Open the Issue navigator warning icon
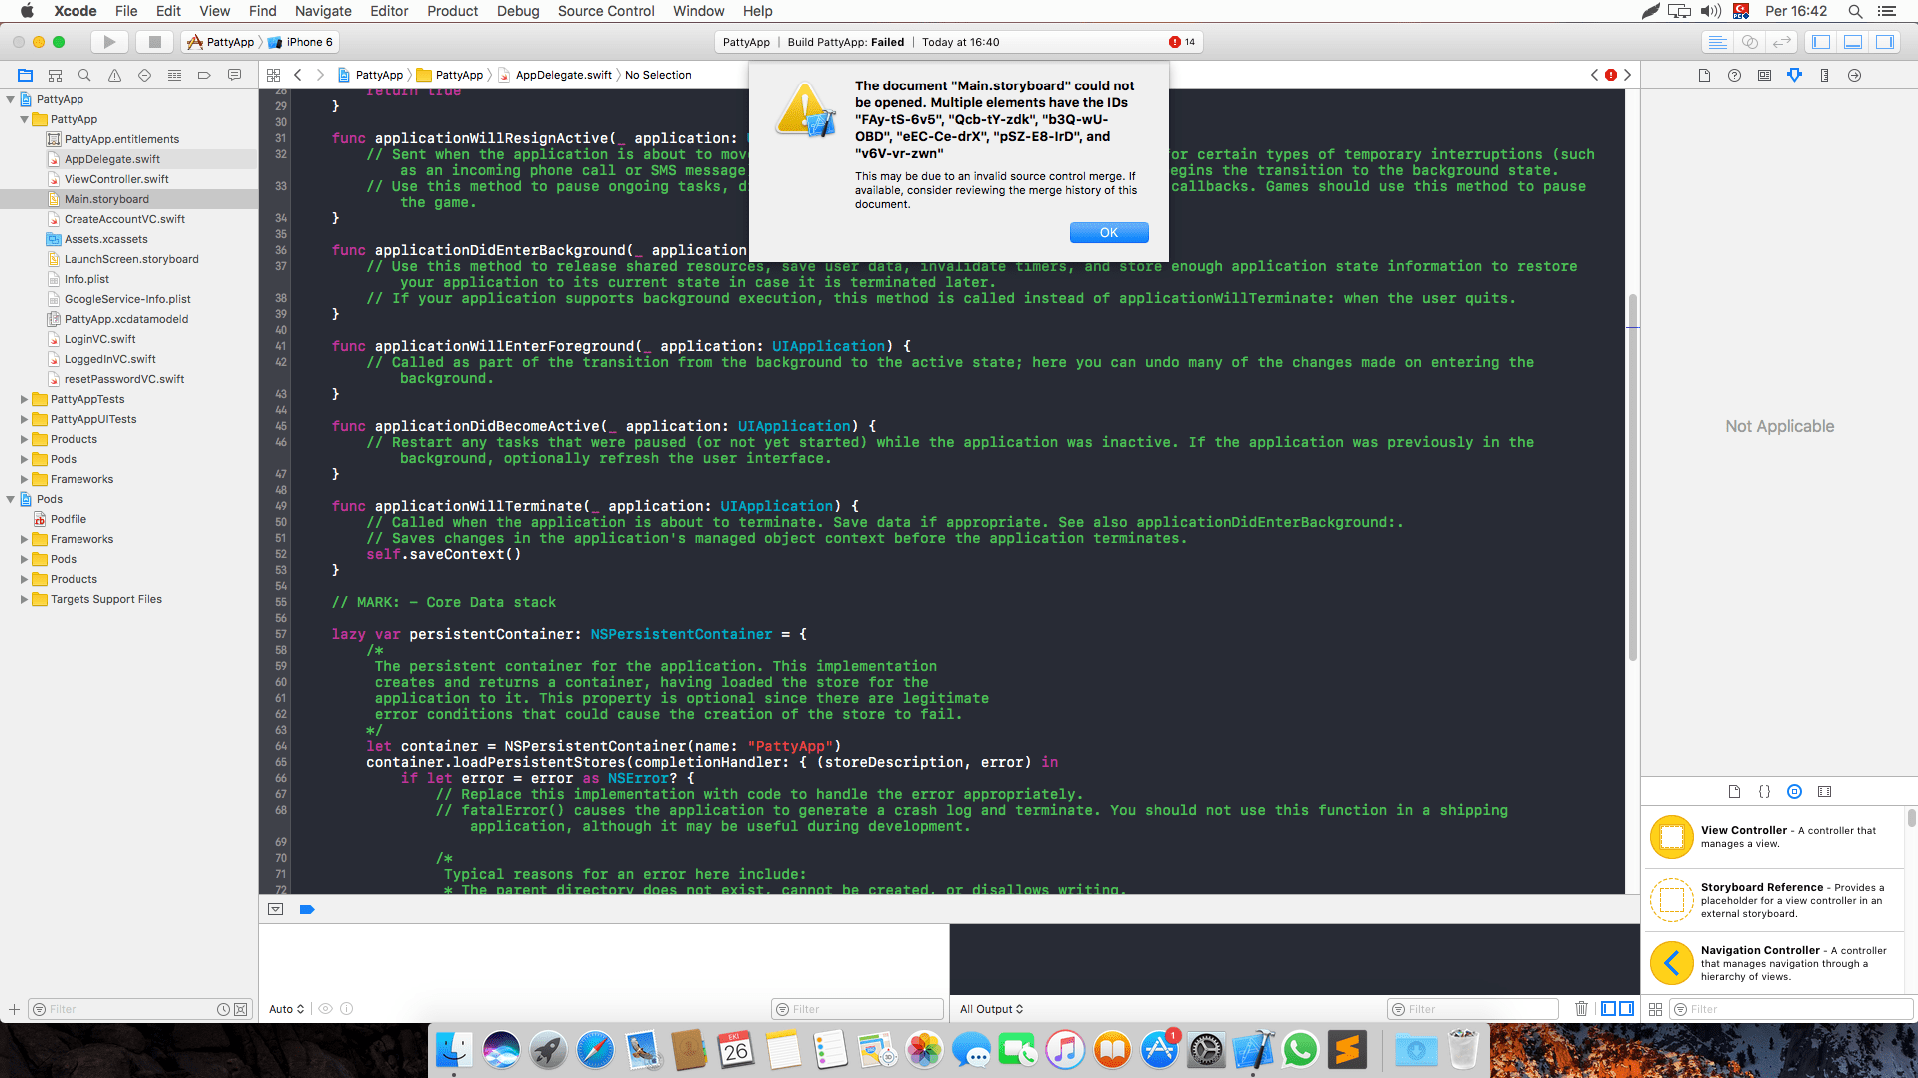 (114, 75)
